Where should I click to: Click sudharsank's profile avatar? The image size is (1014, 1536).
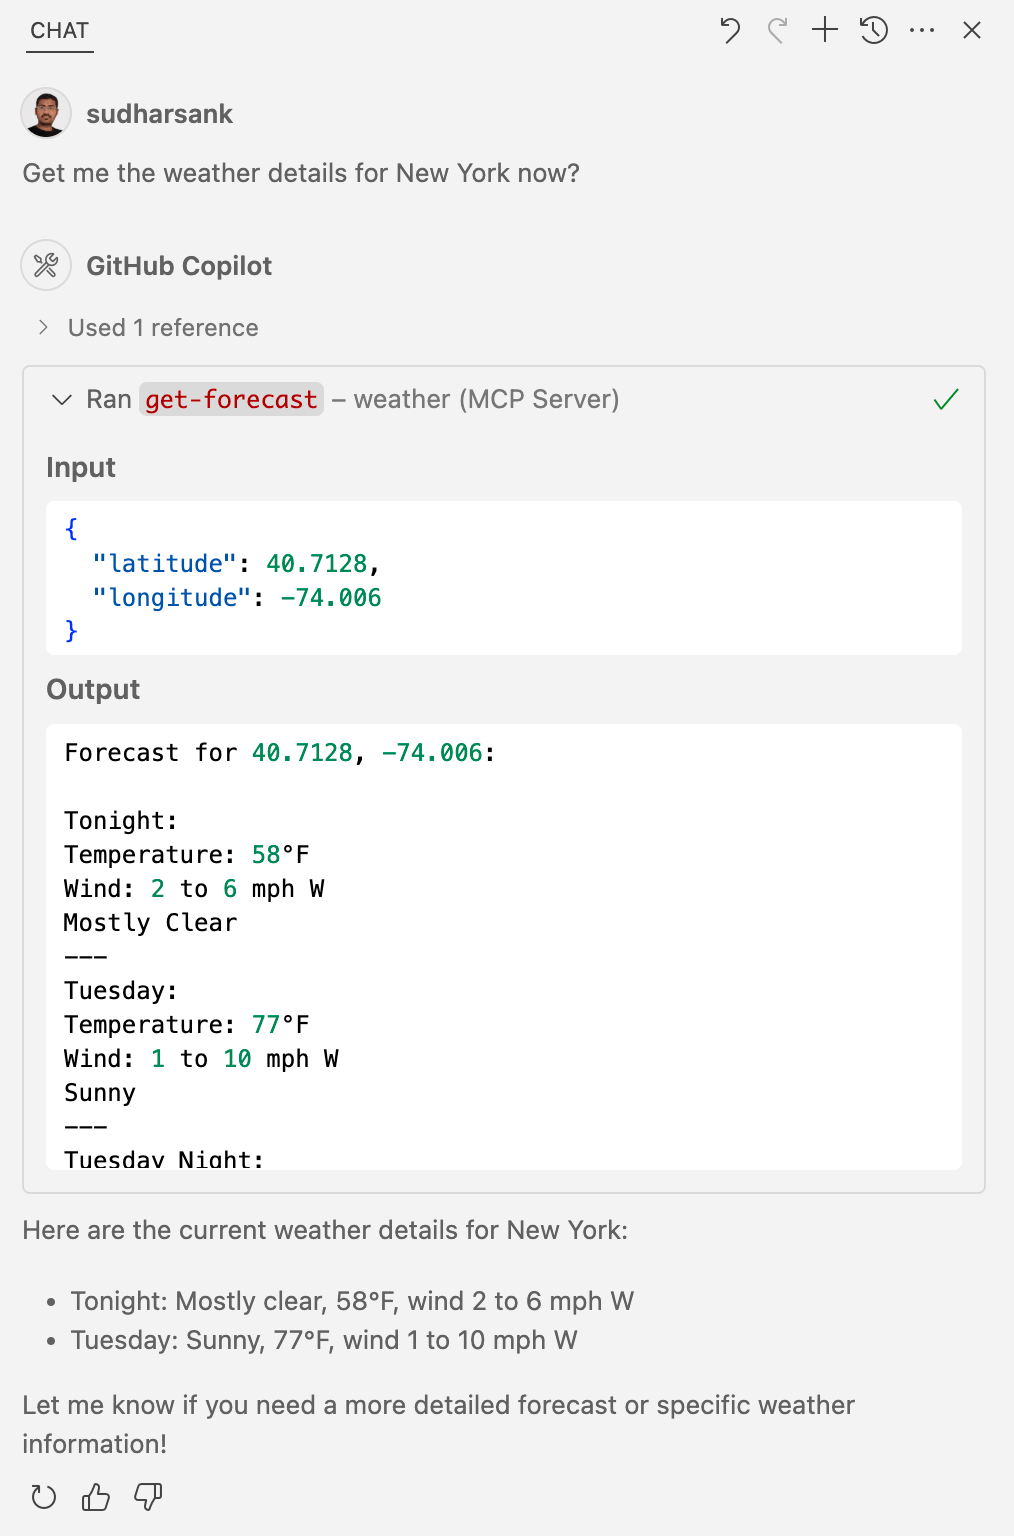click(46, 113)
